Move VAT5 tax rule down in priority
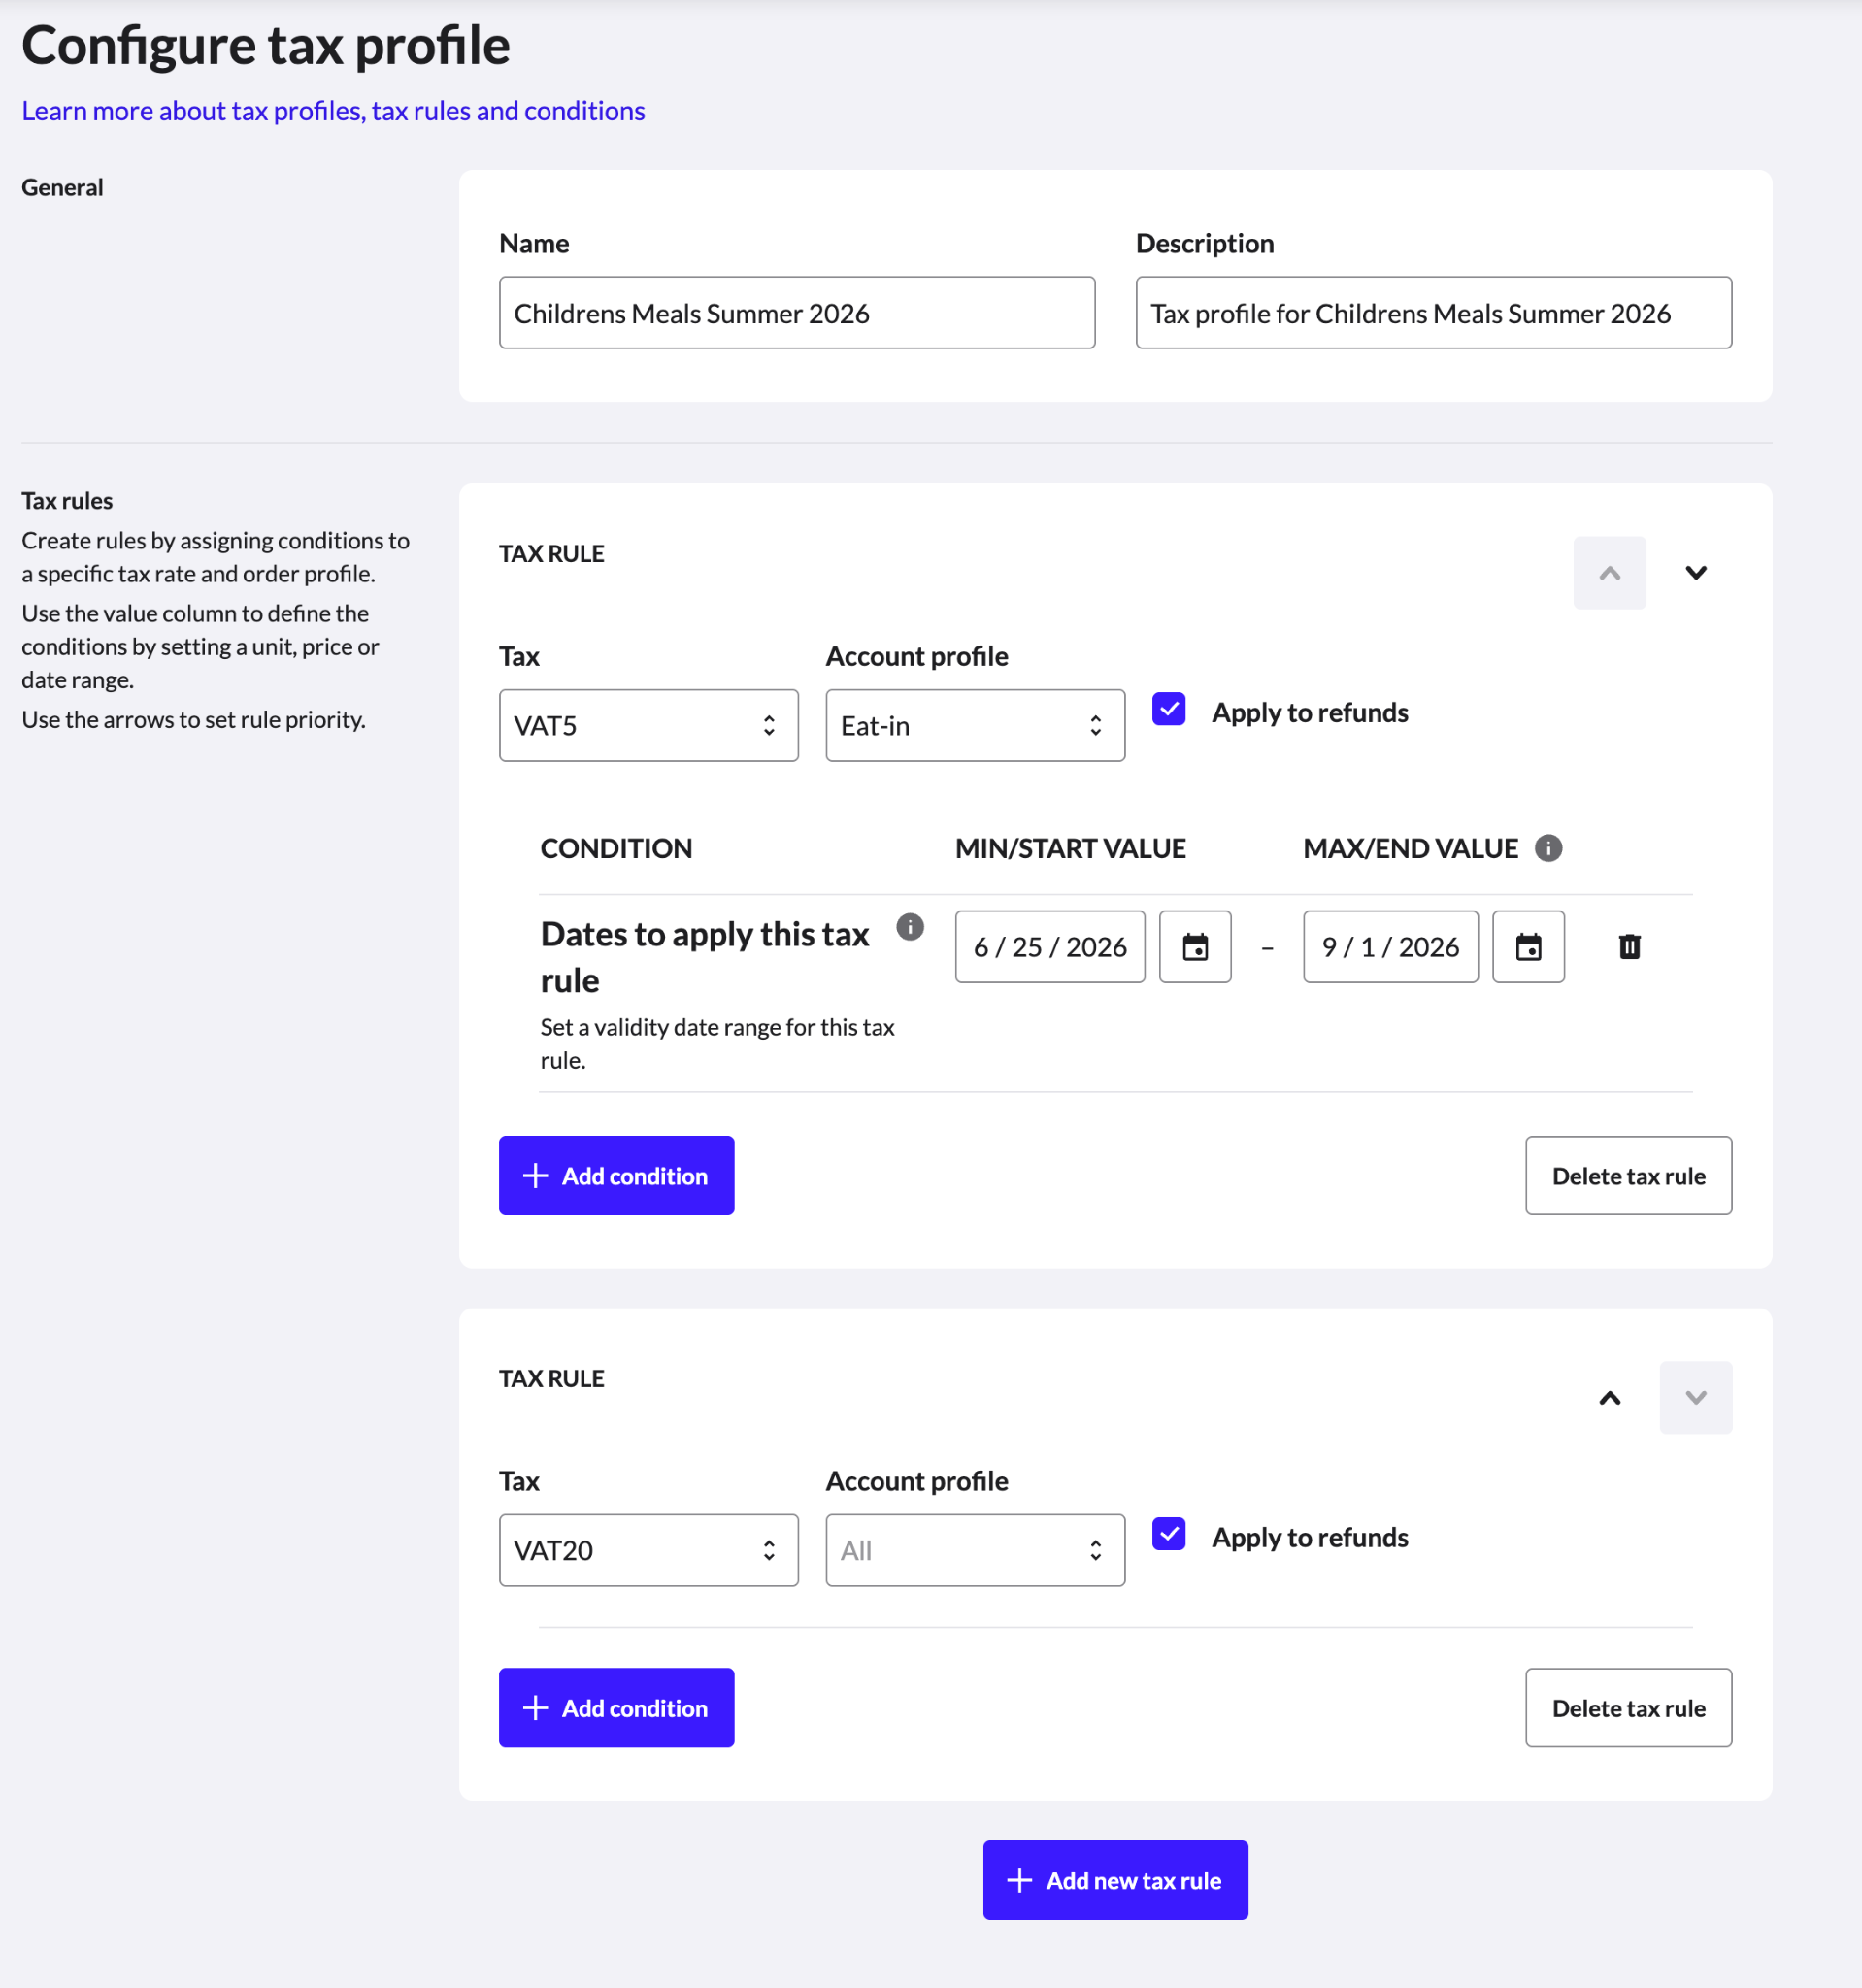The width and height of the screenshot is (1862, 1988). (1696, 572)
